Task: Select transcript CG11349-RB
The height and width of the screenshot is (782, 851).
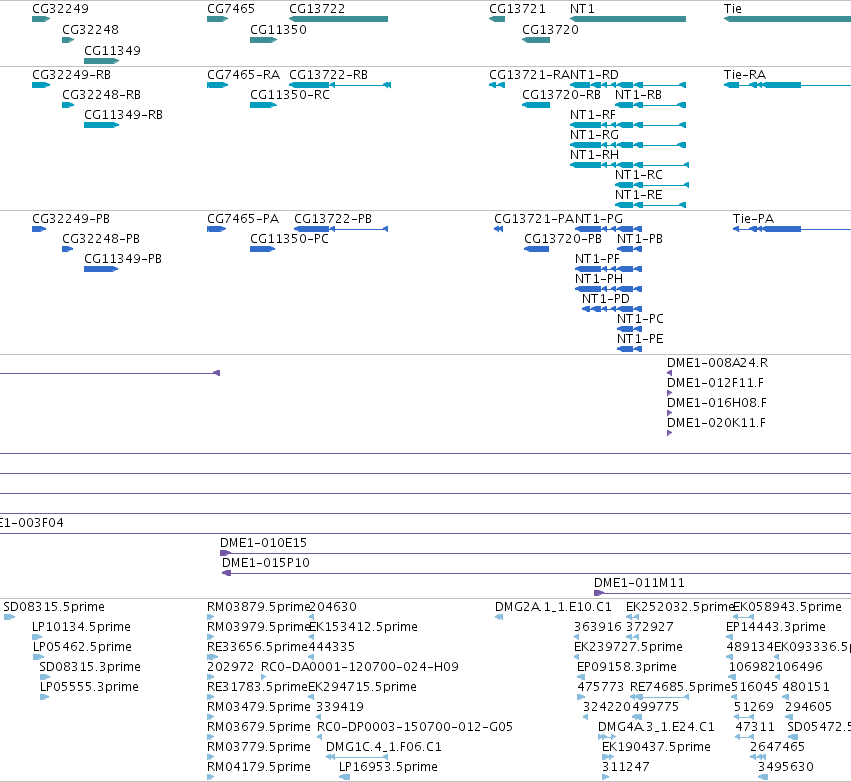Action: (123, 115)
